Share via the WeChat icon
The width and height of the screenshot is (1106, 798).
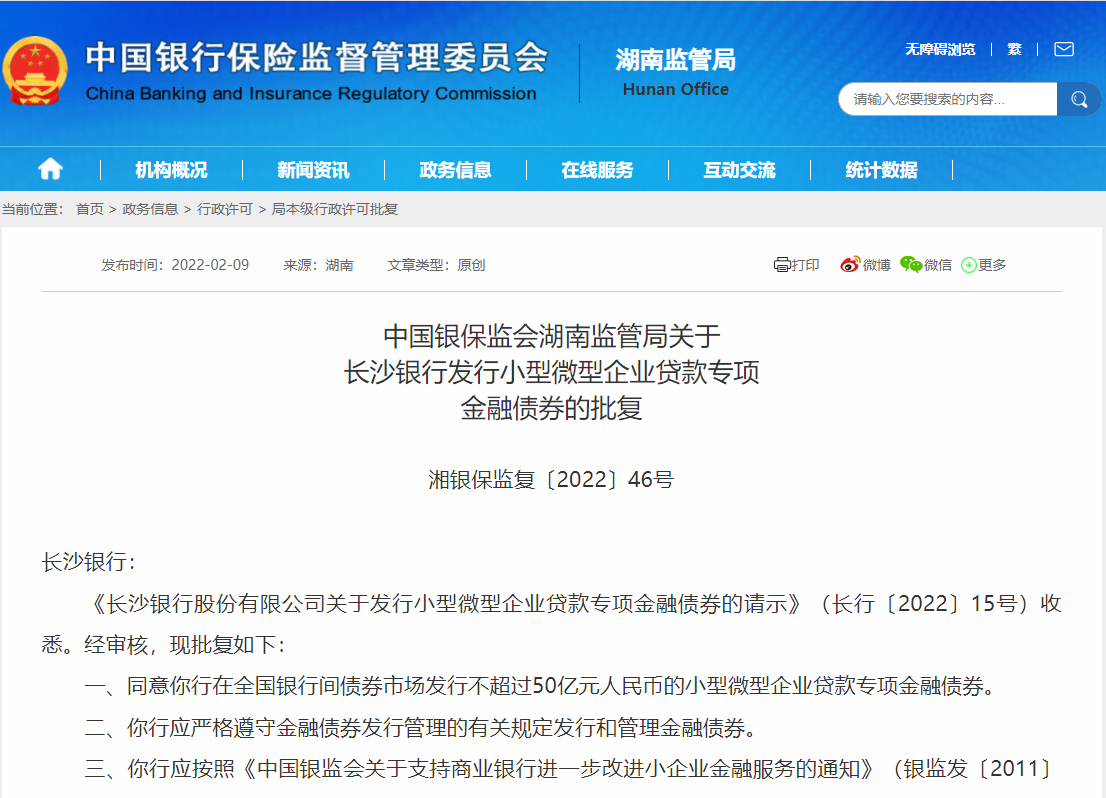pos(911,265)
